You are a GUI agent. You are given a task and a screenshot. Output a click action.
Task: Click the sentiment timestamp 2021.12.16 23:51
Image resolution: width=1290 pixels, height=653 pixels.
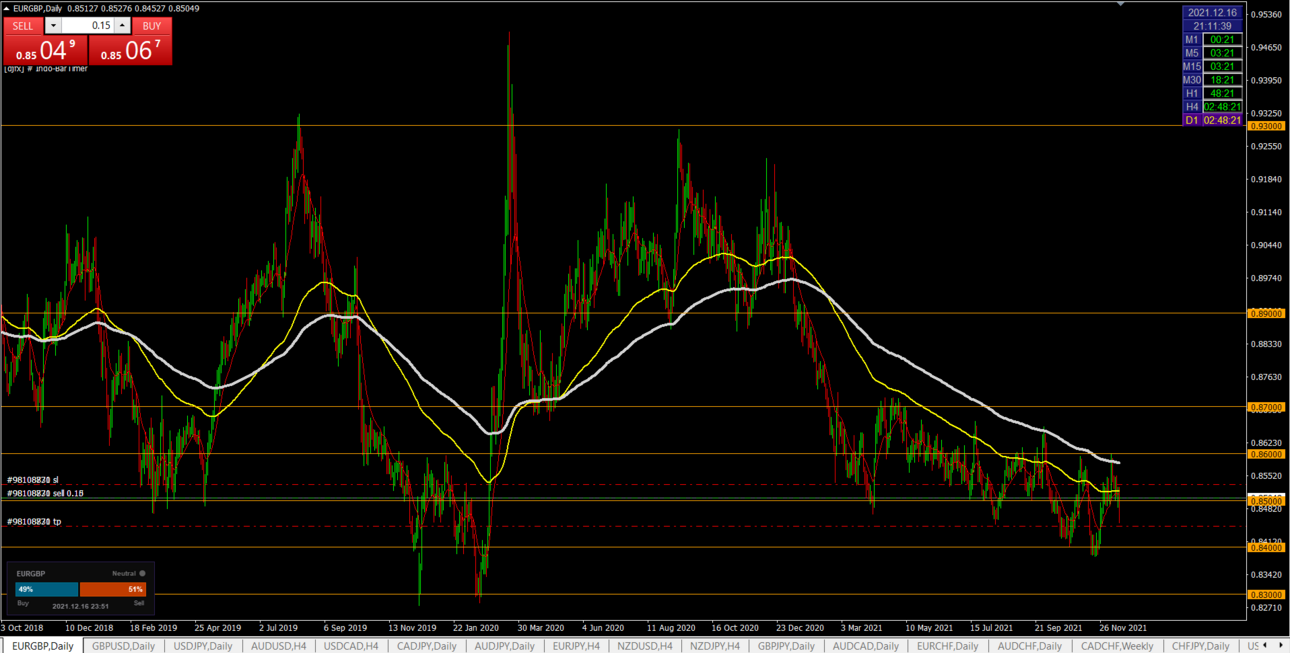pos(80,606)
